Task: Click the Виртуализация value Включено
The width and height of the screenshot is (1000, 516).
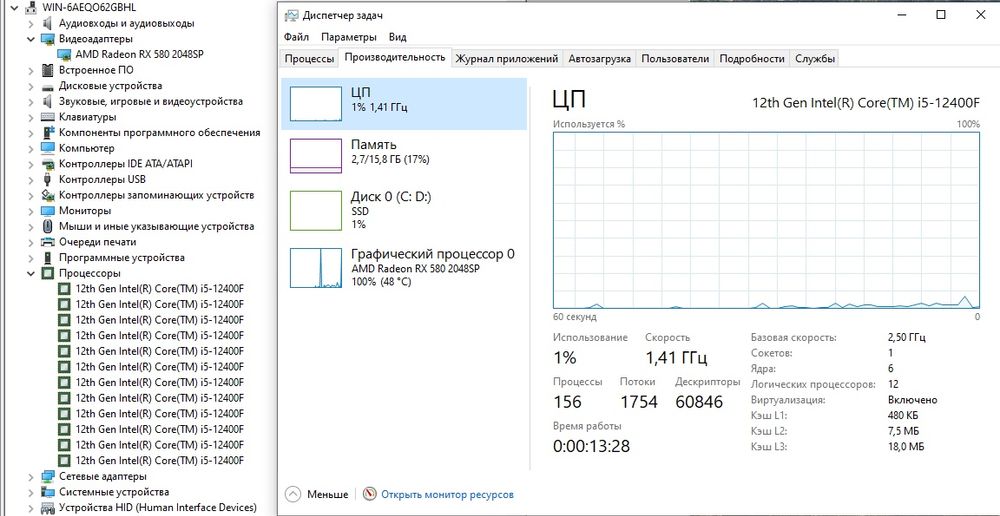Action: point(913,400)
